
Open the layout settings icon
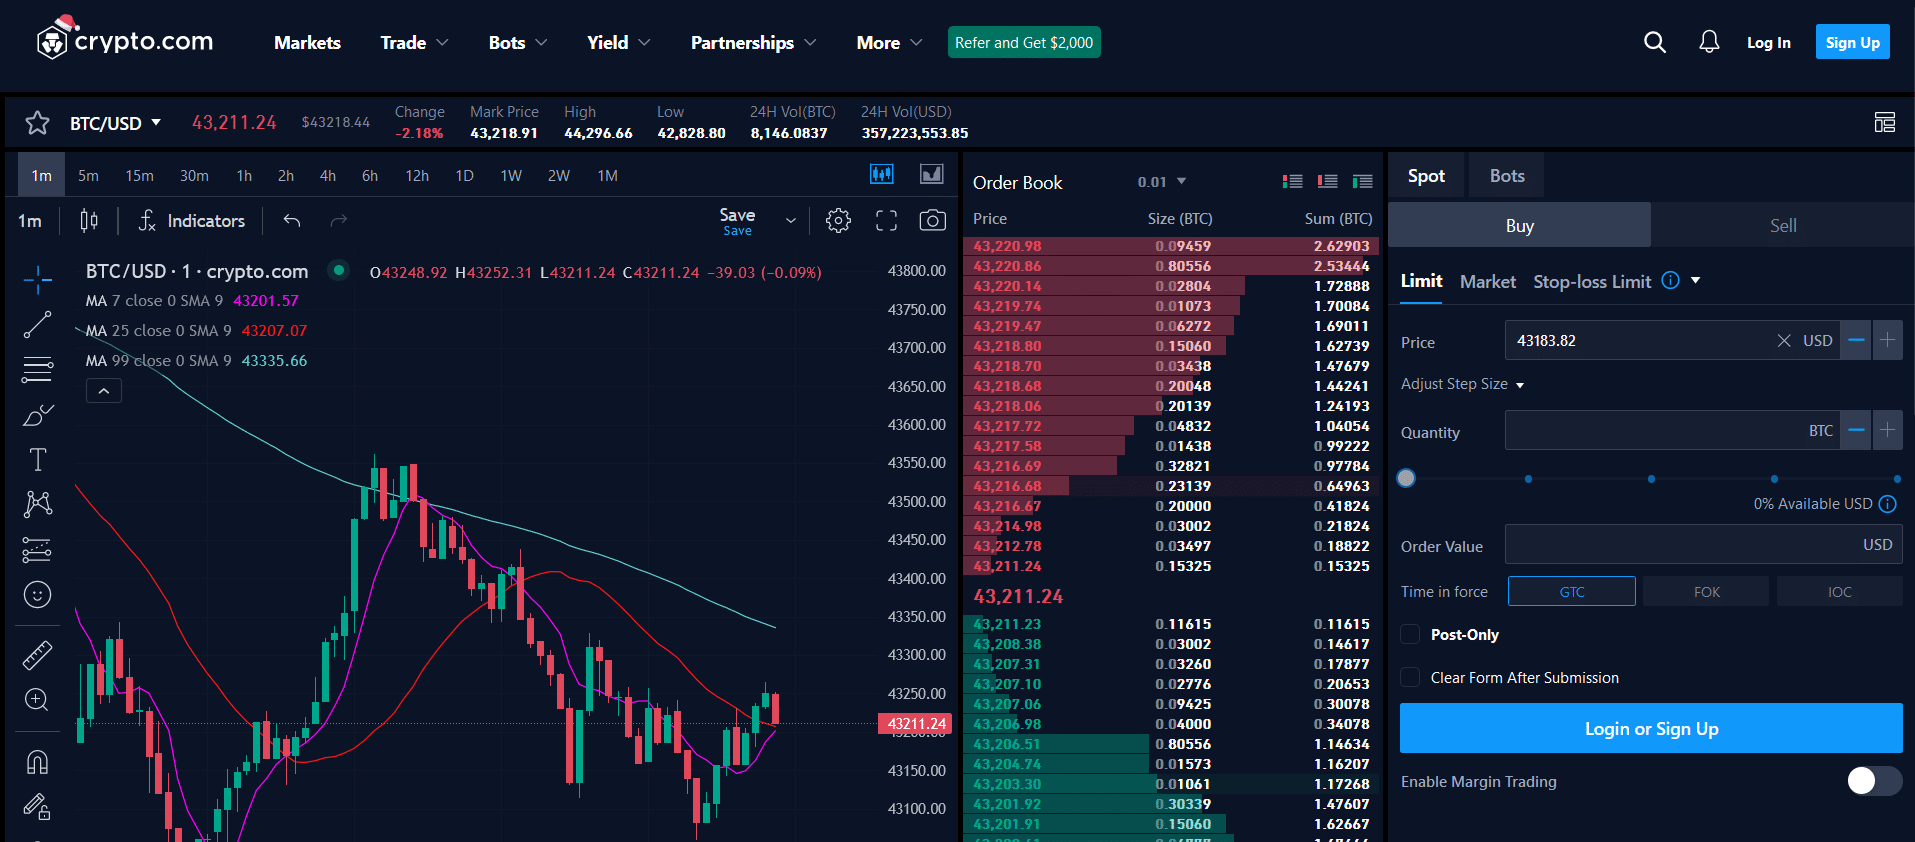coord(1884,122)
